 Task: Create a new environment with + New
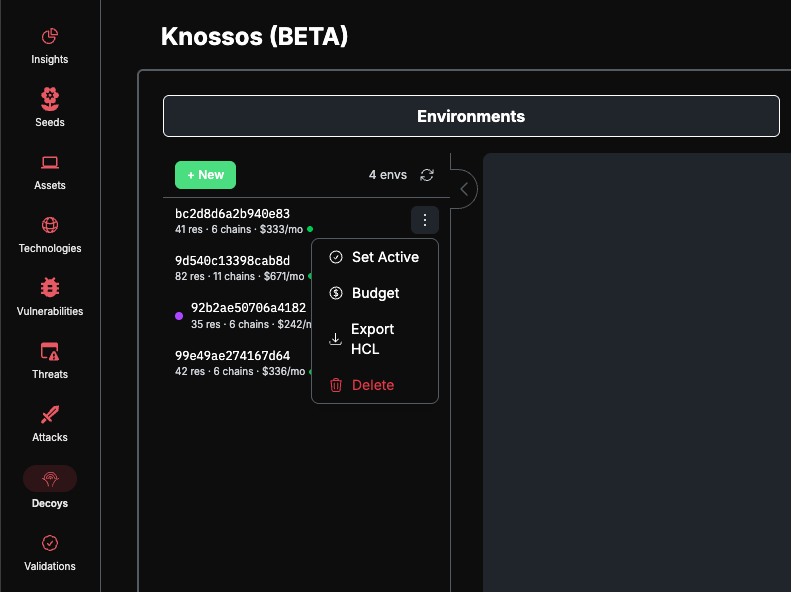pos(205,175)
